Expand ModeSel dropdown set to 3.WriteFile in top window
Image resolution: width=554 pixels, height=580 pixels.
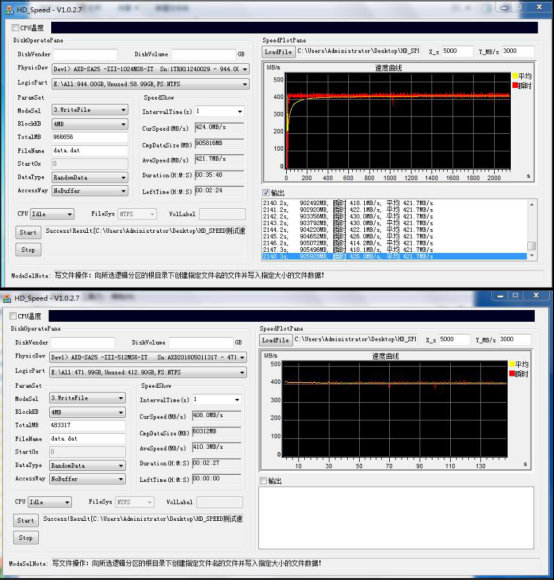click(90, 110)
